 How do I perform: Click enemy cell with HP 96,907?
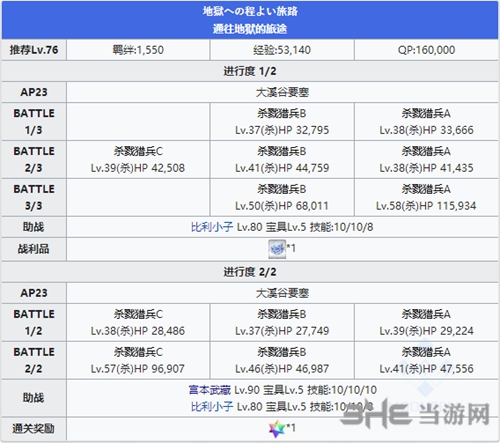pos(138,360)
